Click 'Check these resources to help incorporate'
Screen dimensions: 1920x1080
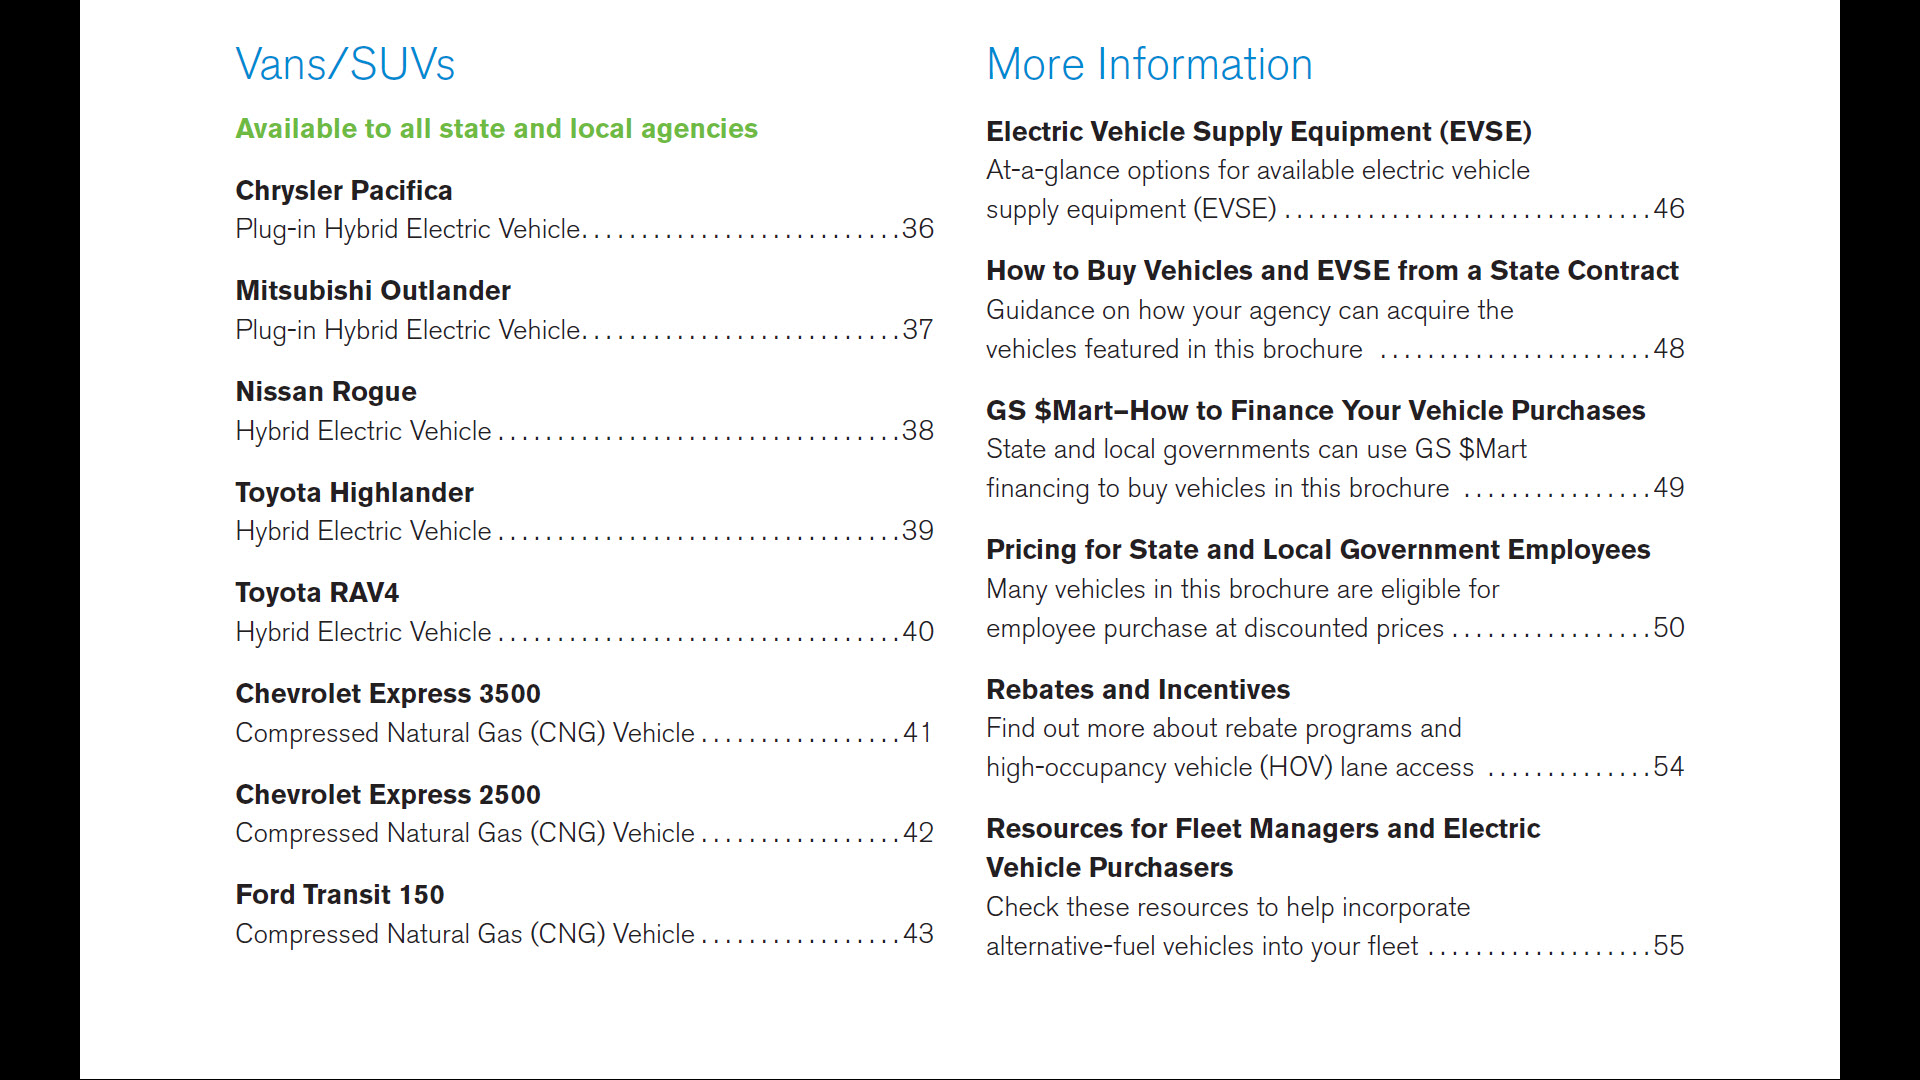1228,908
